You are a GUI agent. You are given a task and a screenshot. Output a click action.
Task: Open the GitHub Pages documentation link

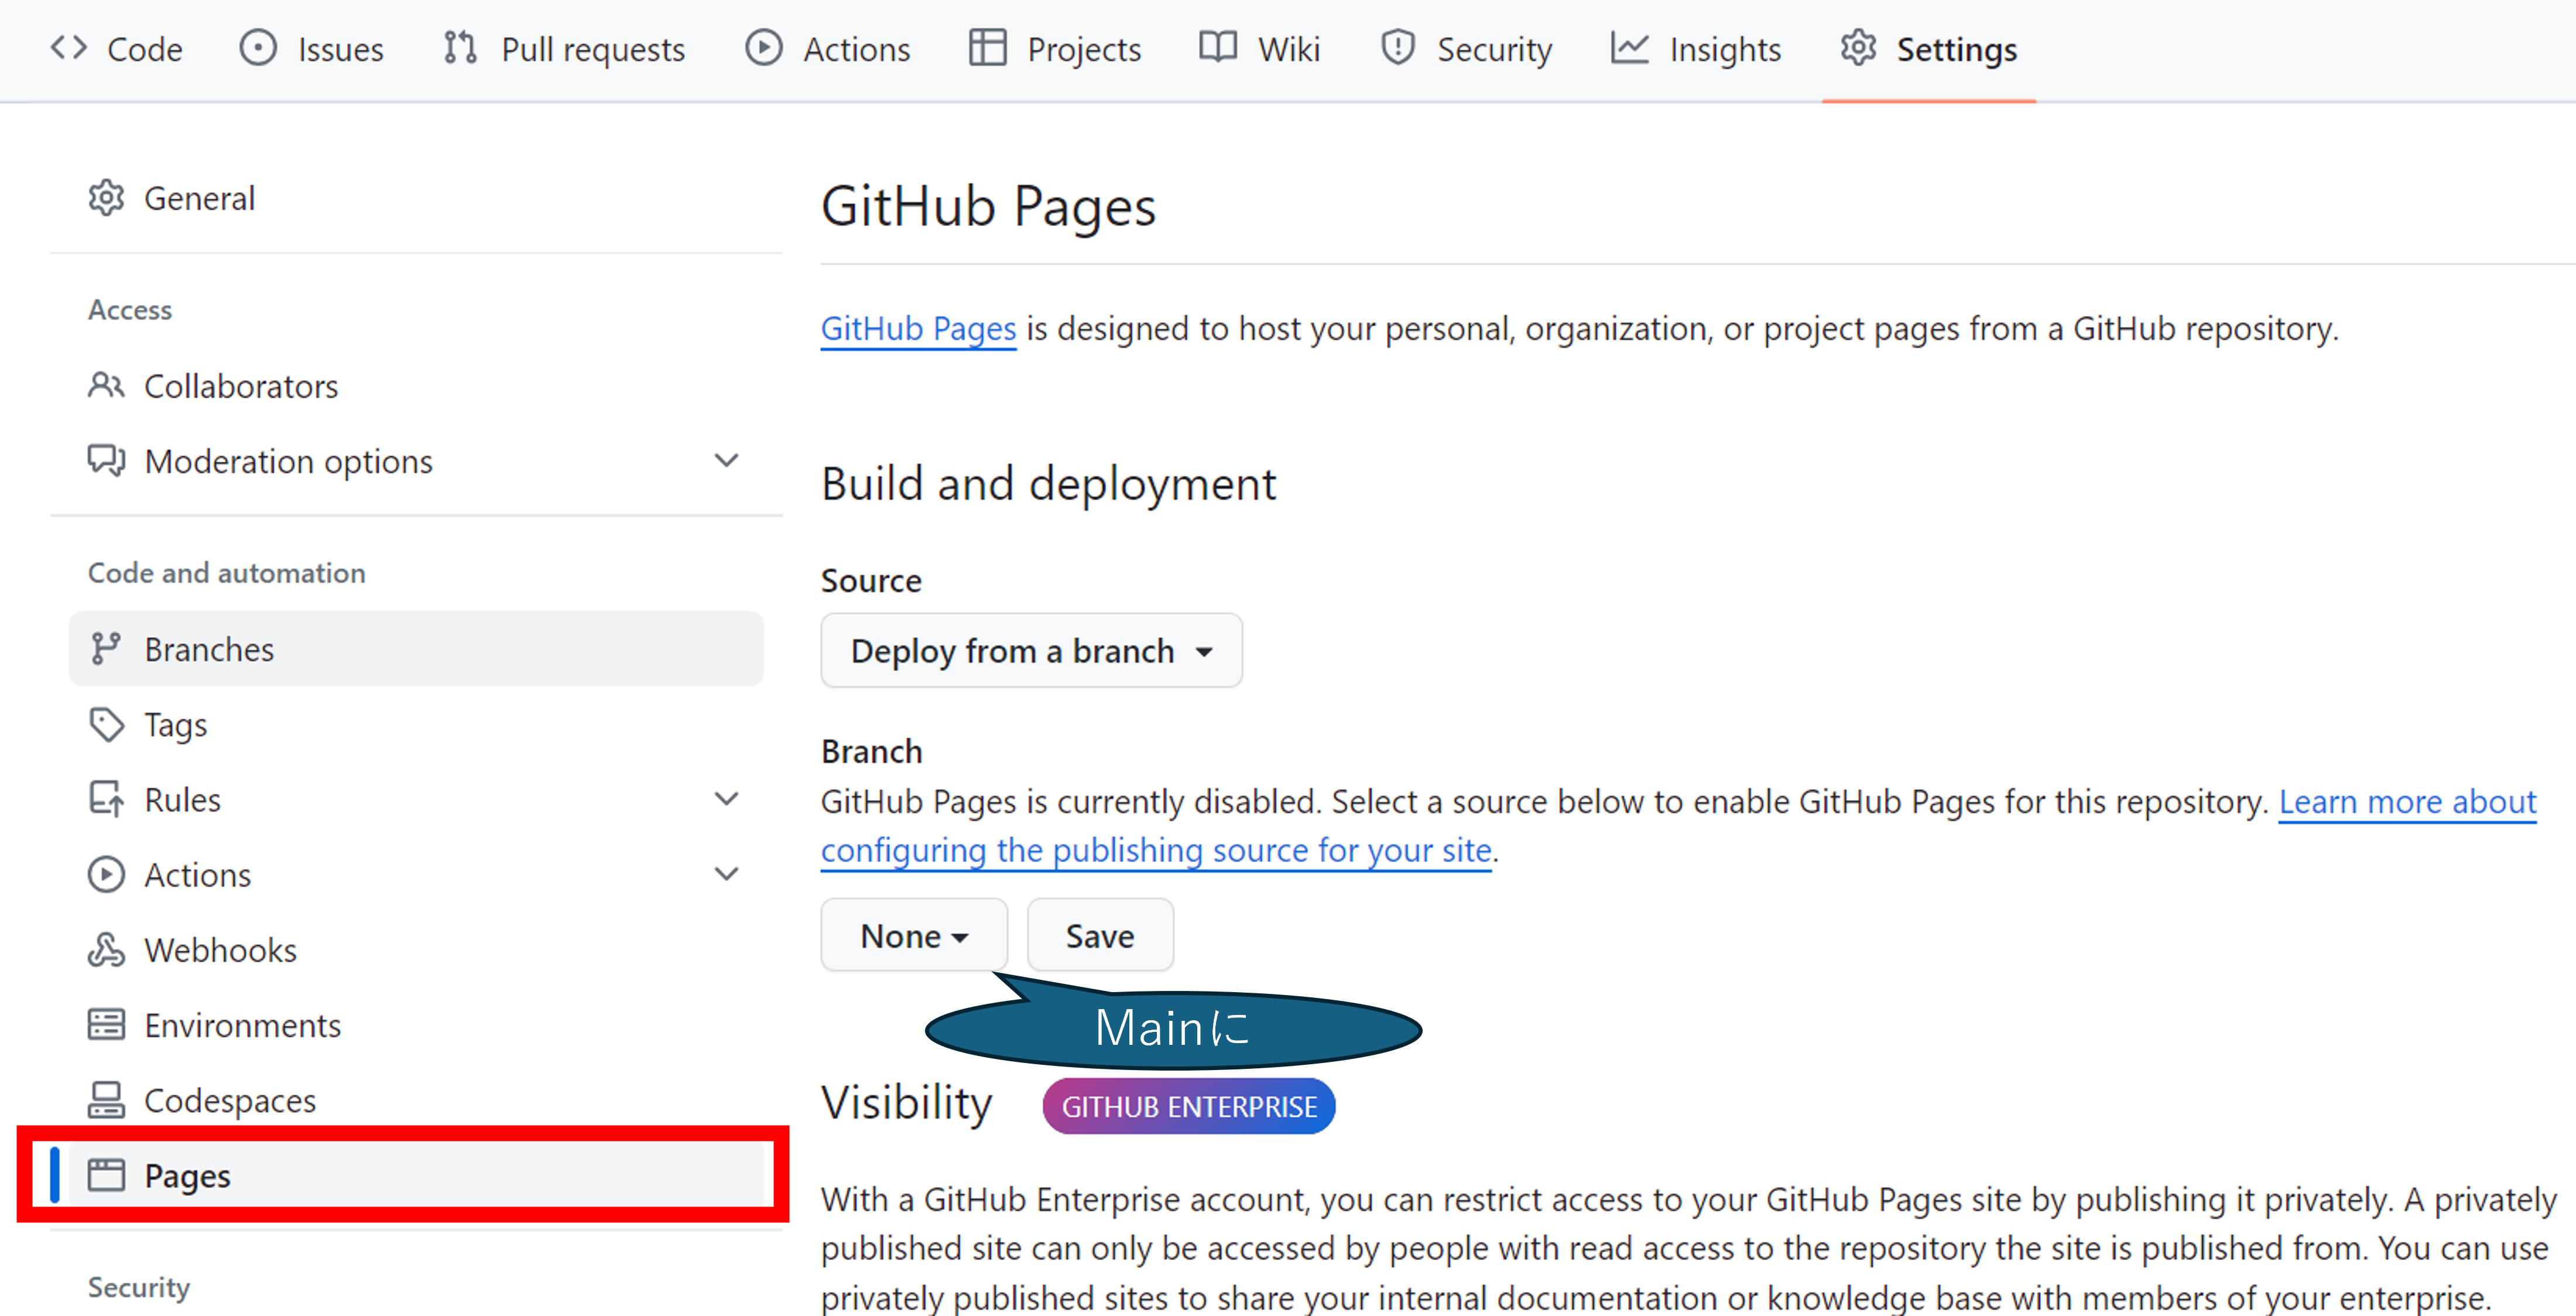pyautogui.click(x=918, y=329)
